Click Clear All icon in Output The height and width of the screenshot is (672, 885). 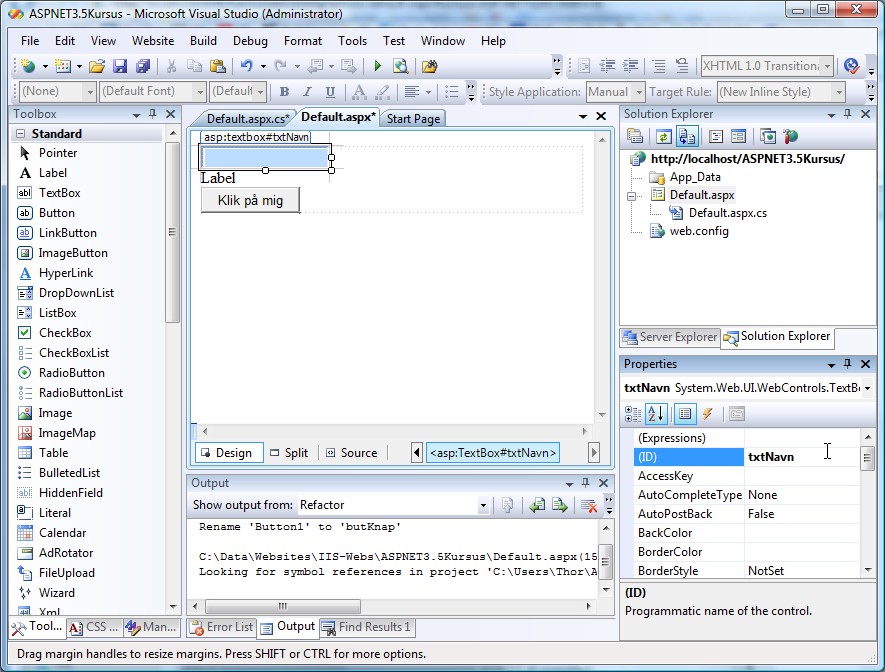(x=589, y=506)
